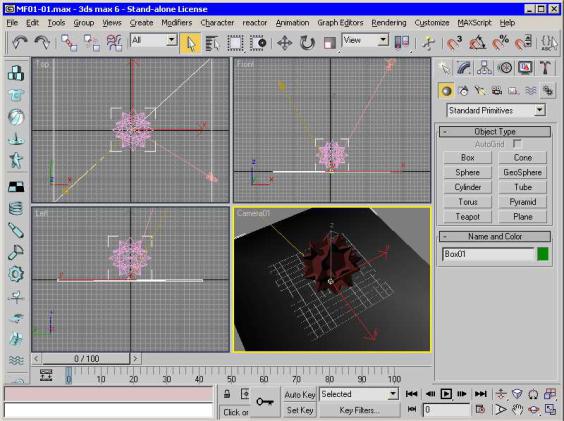Screen dimensions: 564x421
Task: Click the current frame number field
Action: coord(446,410)
